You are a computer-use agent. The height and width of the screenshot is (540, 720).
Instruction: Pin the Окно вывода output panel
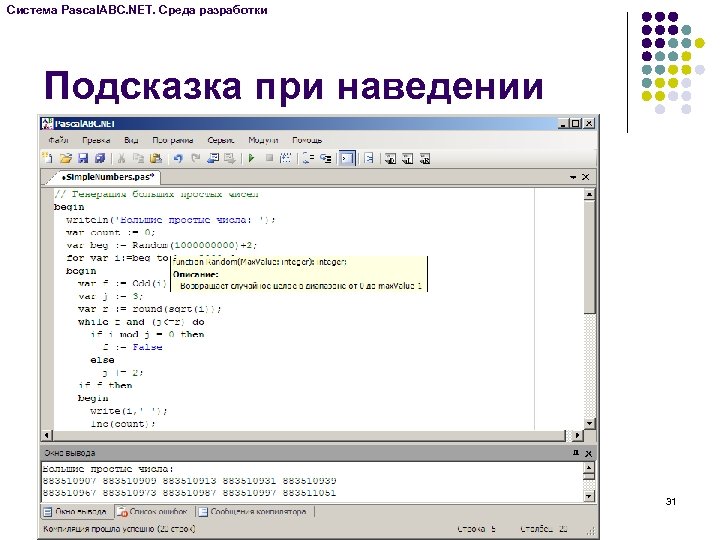(576, 453)
